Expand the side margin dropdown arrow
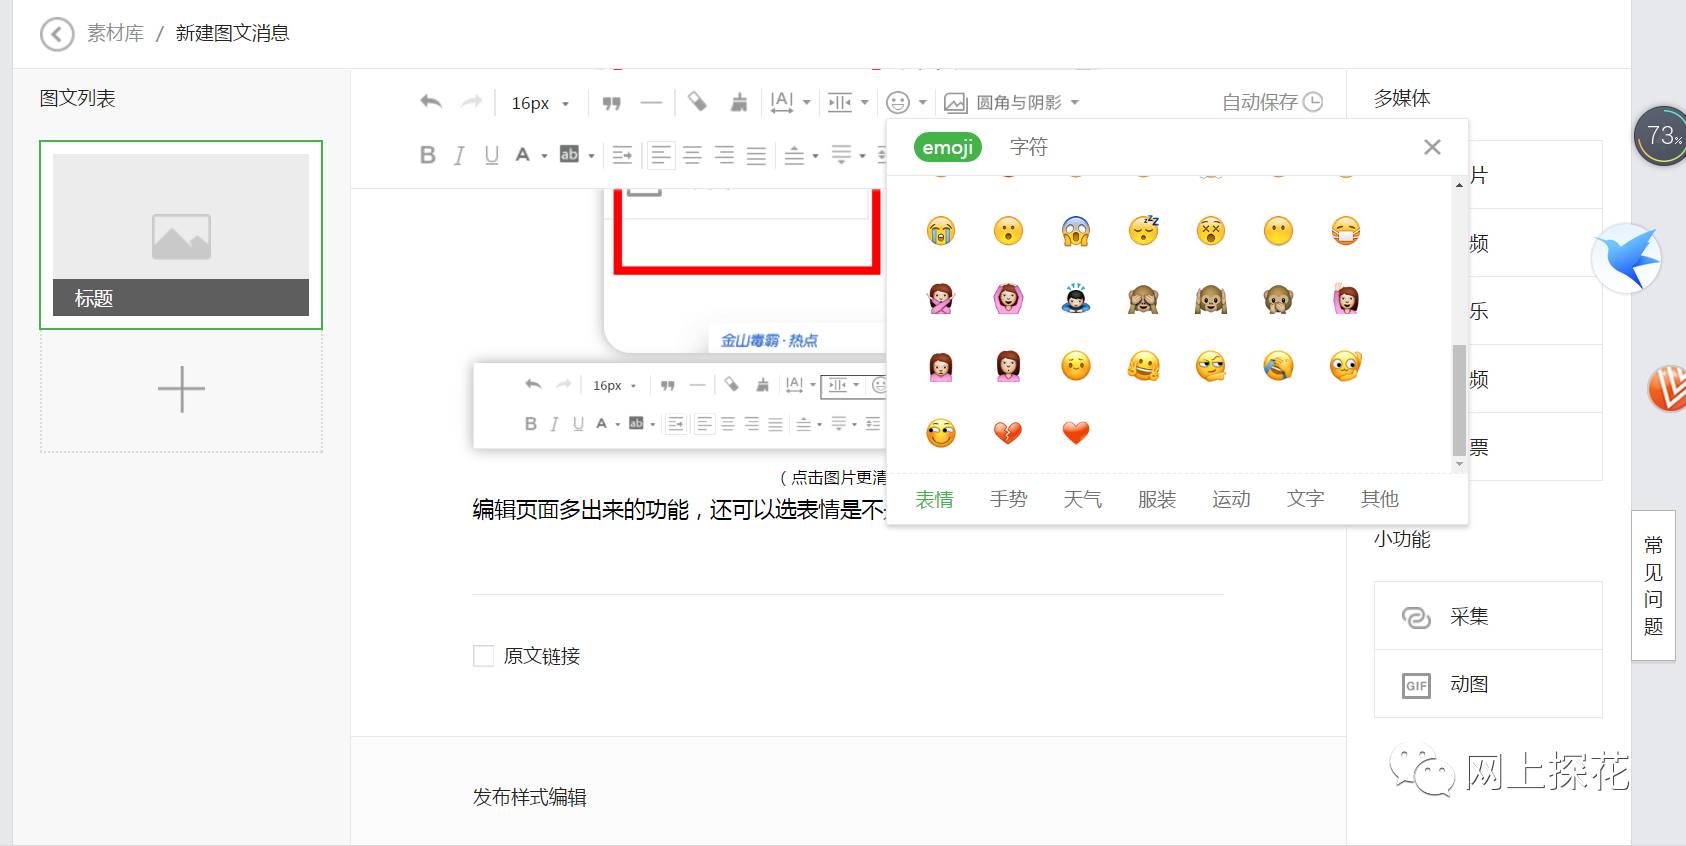 864,102
